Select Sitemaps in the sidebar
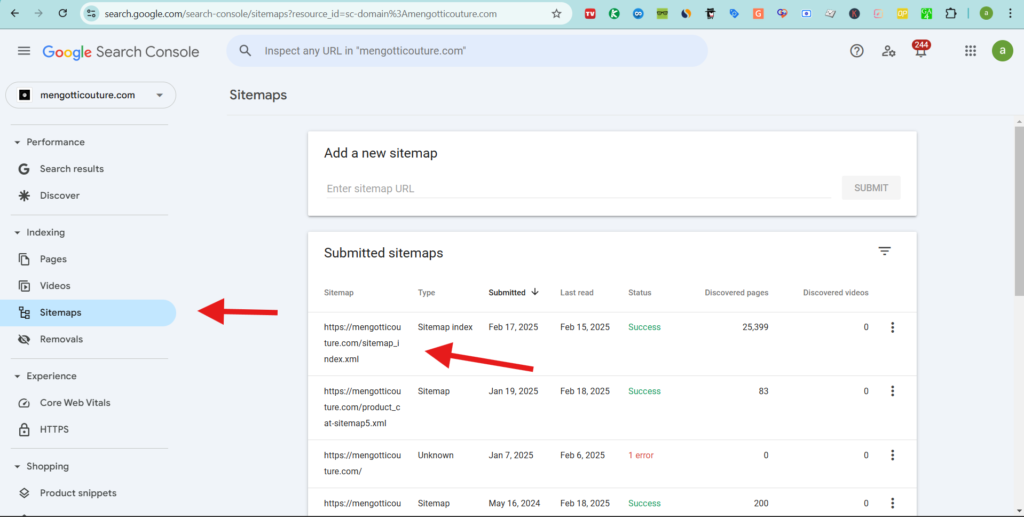The width and height of the screenshot is (1024, 517). click(88, 313)
